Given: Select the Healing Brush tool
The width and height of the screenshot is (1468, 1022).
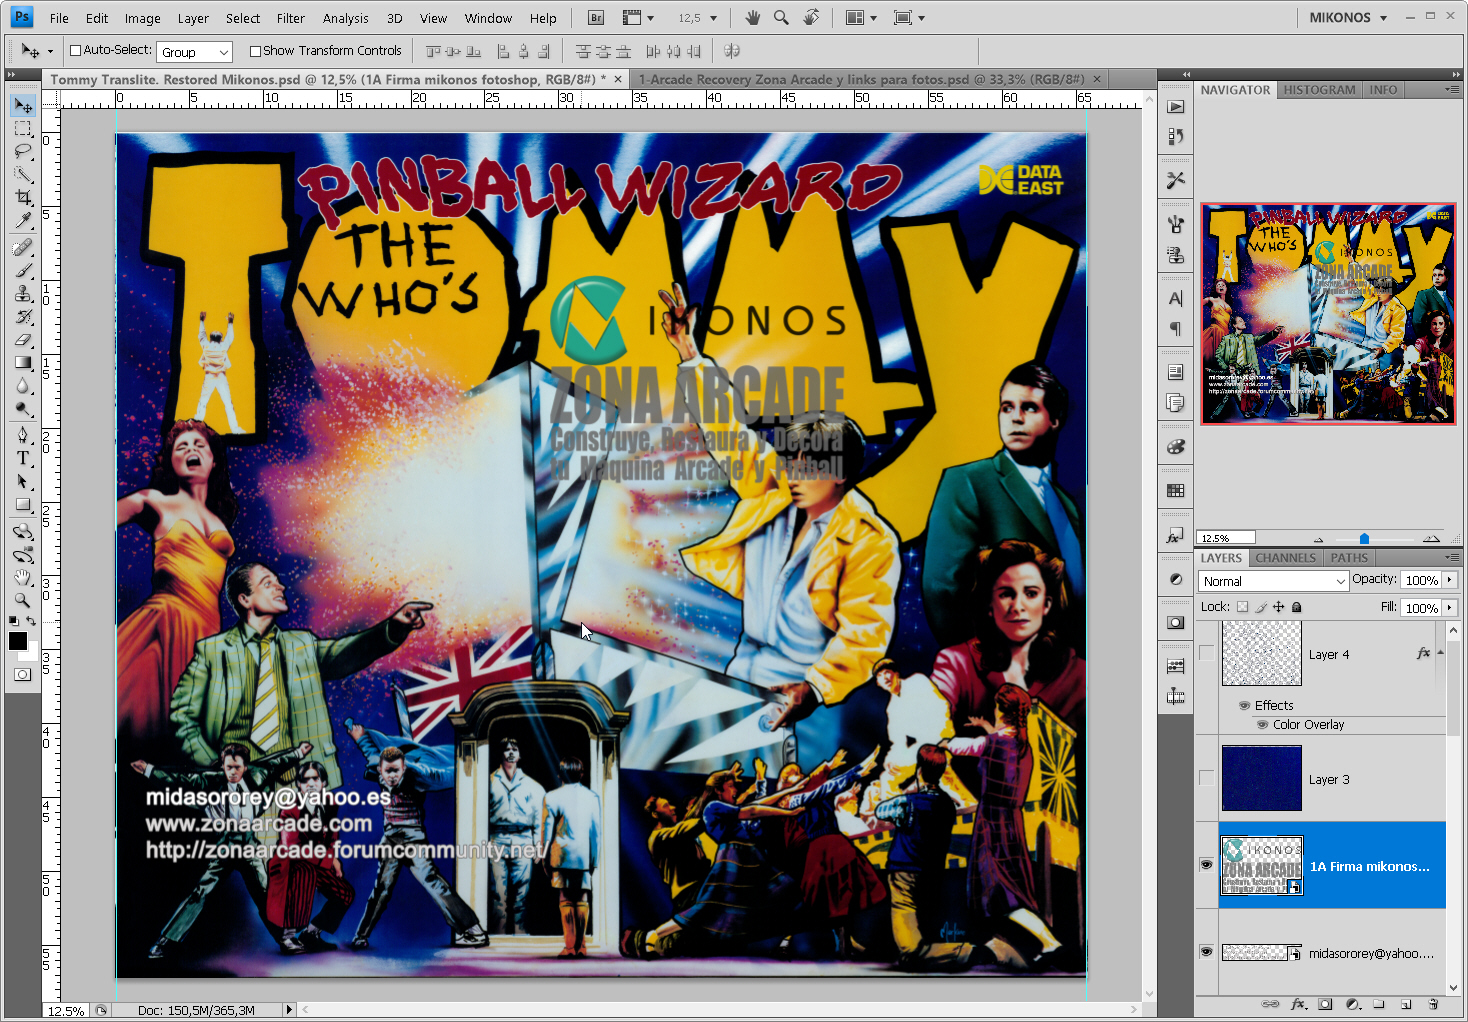Looking at the screenshot, I should click(22, 248).
